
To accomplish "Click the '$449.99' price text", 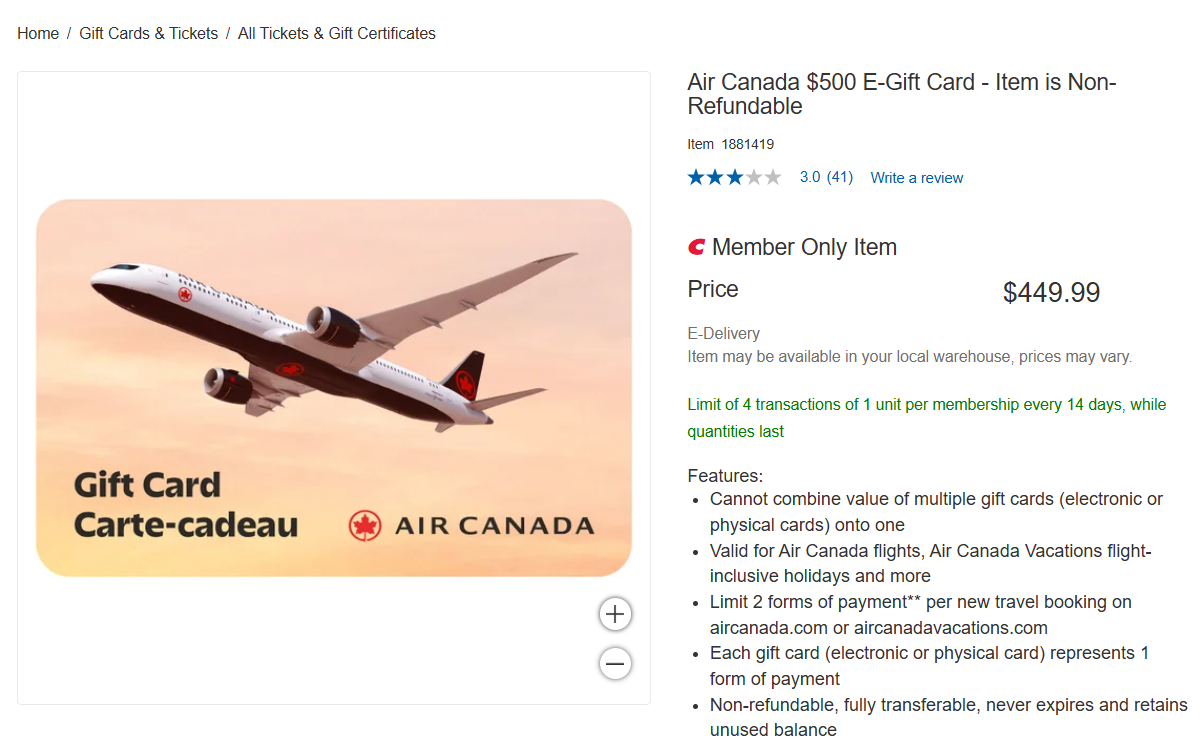I will [1051, 293].
